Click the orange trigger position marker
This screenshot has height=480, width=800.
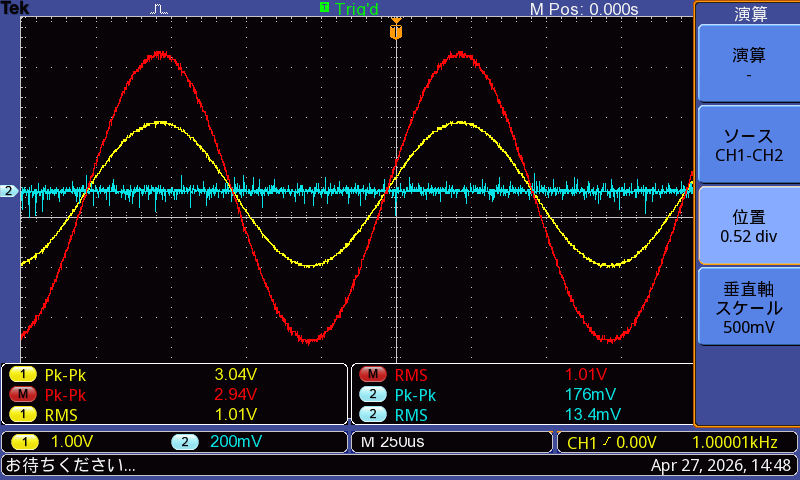396,31
